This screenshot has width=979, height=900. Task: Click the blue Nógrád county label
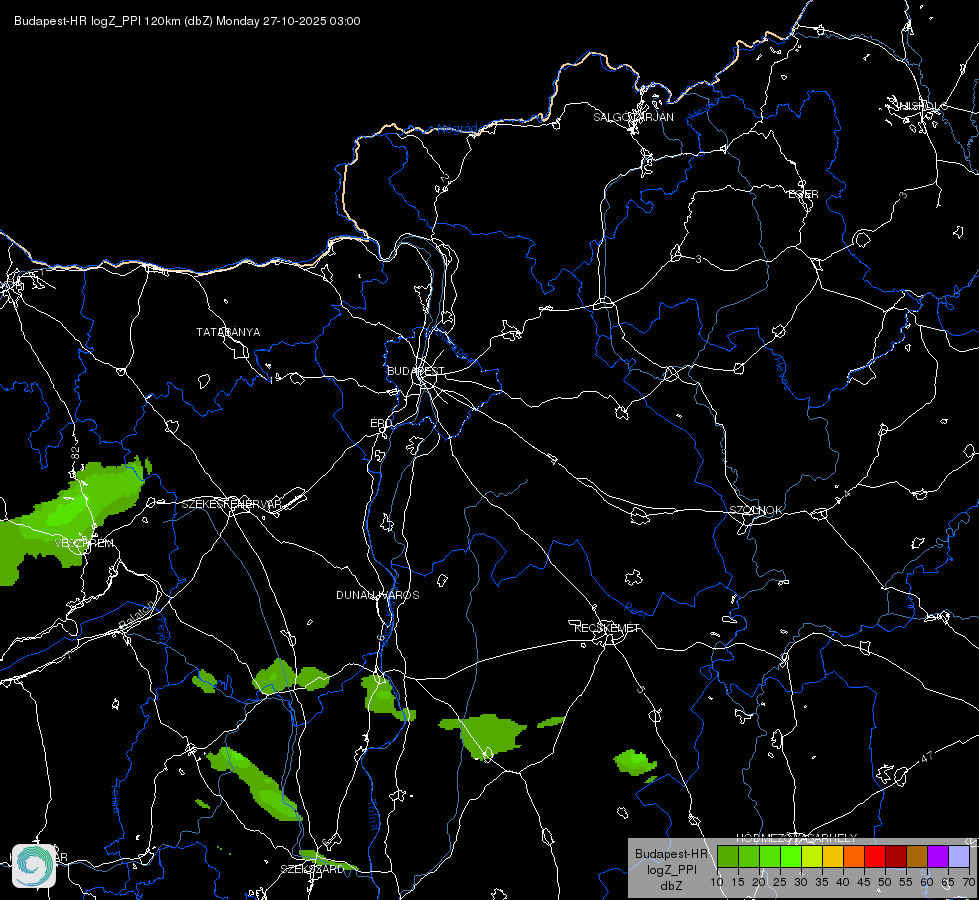coord(458,129)
